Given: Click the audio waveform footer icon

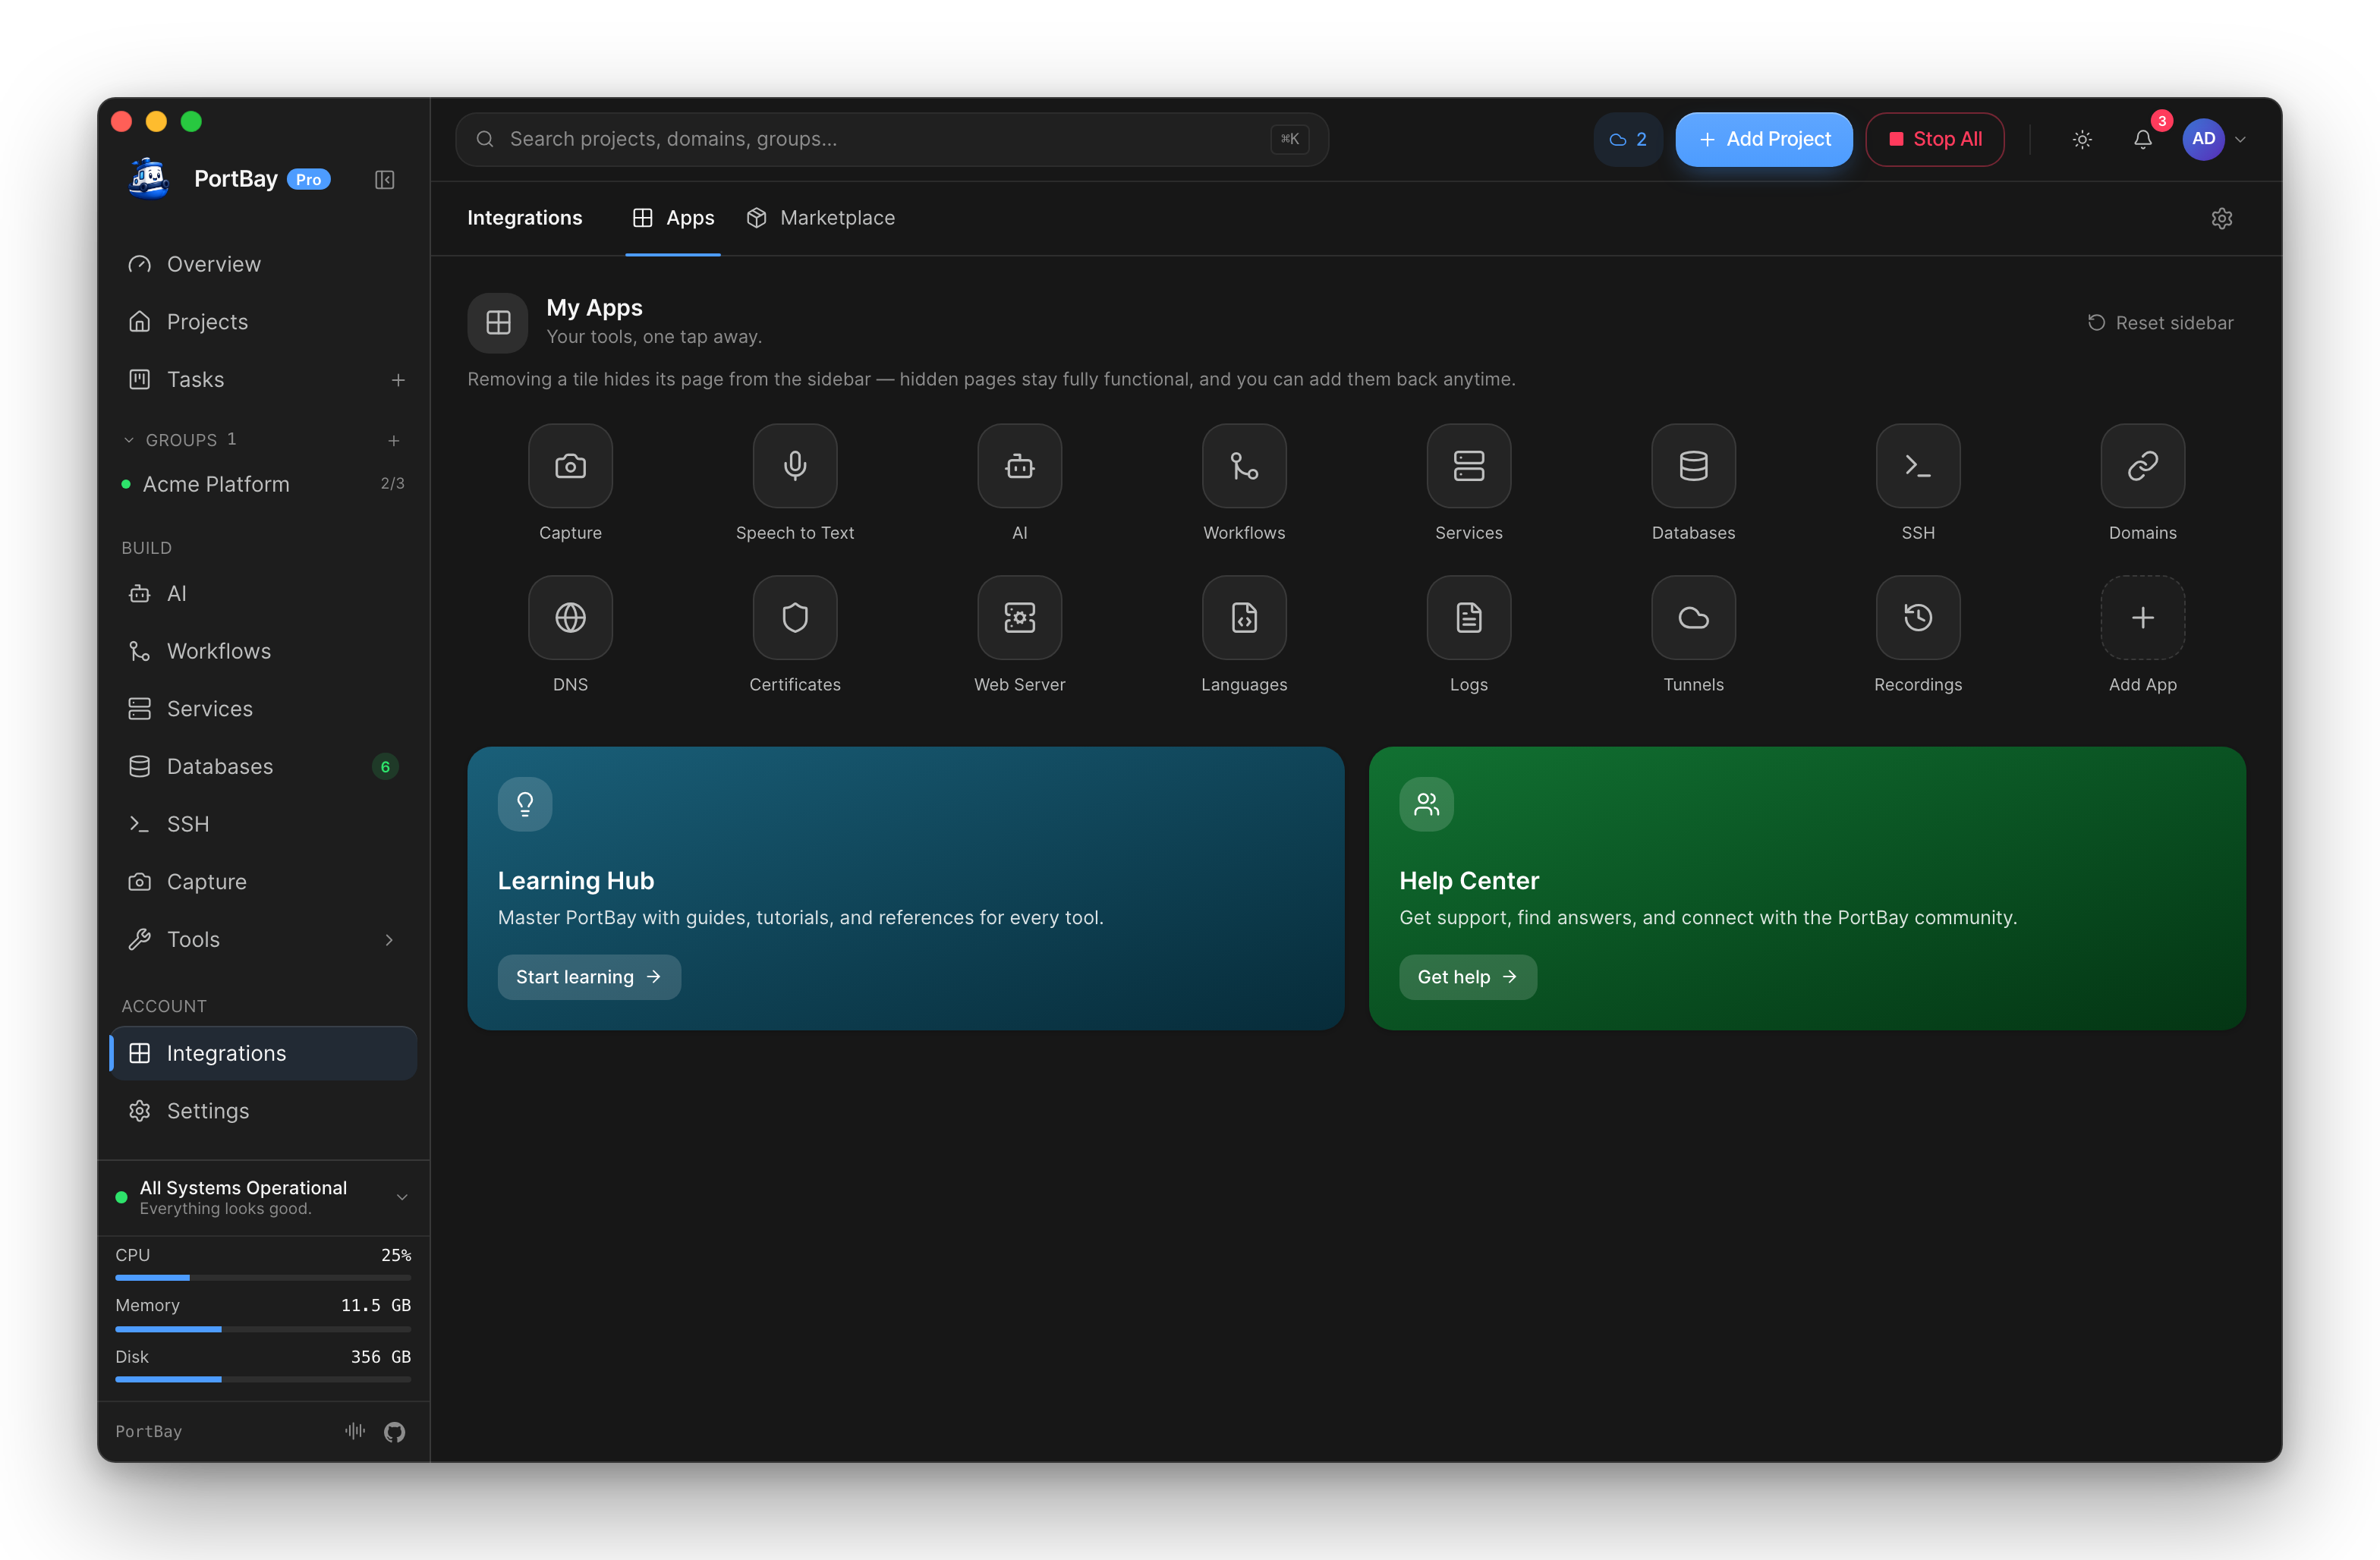Looking at the screenshot, I should coord(355,1431).
